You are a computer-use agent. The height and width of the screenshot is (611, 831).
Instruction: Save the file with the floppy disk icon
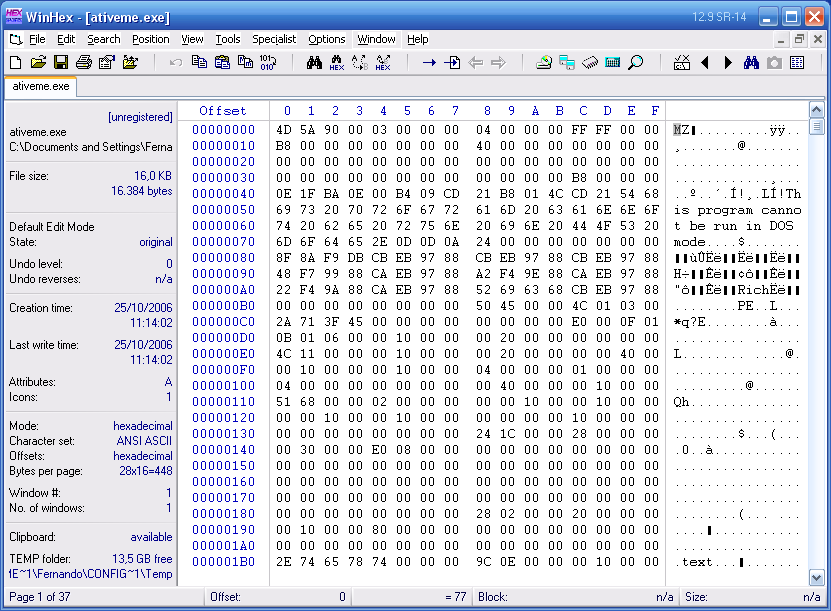pos(61,63)
